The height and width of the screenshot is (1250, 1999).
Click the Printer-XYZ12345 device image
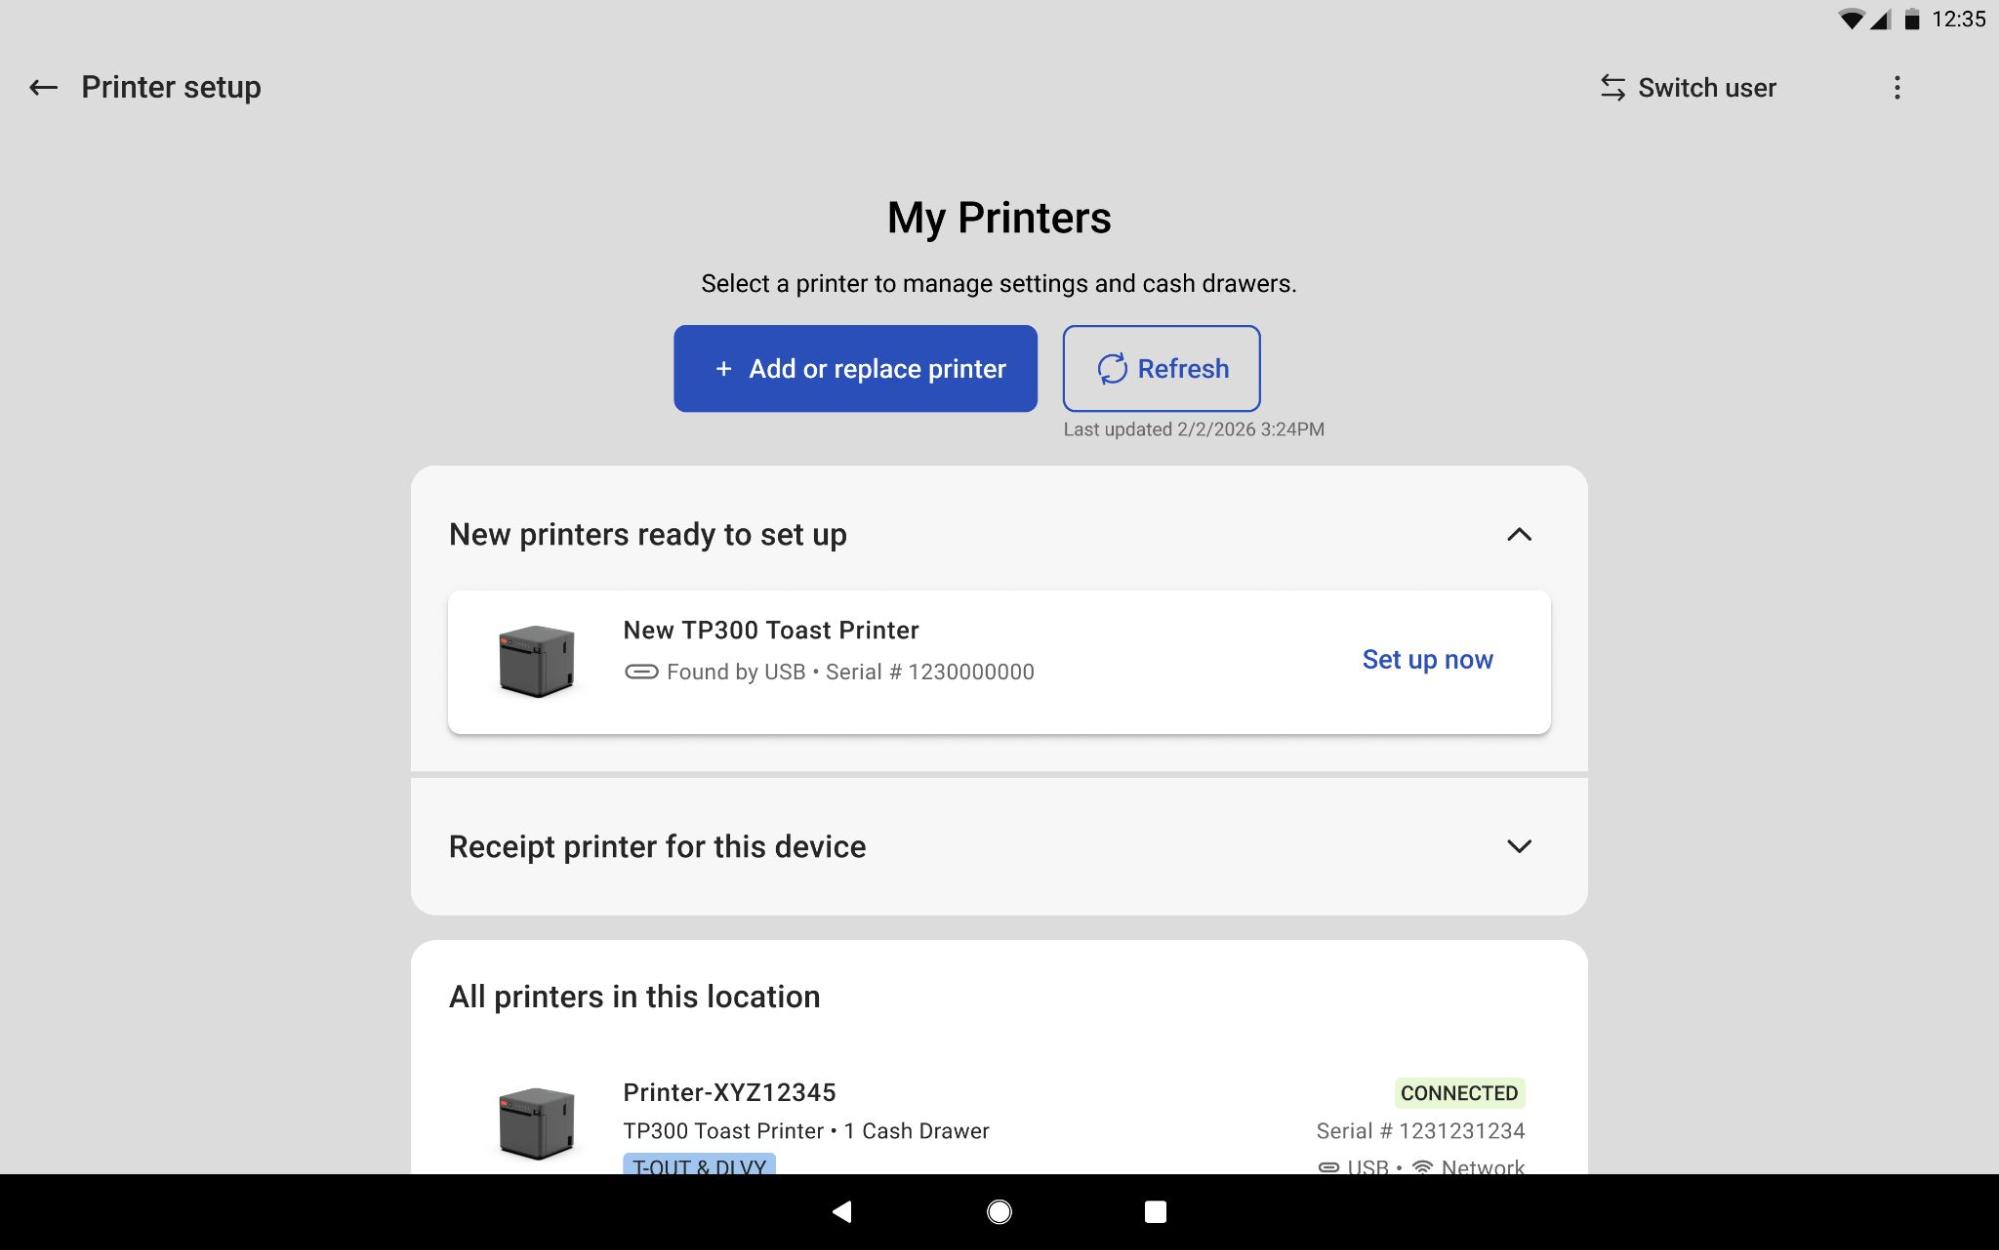click(537, 1123)
